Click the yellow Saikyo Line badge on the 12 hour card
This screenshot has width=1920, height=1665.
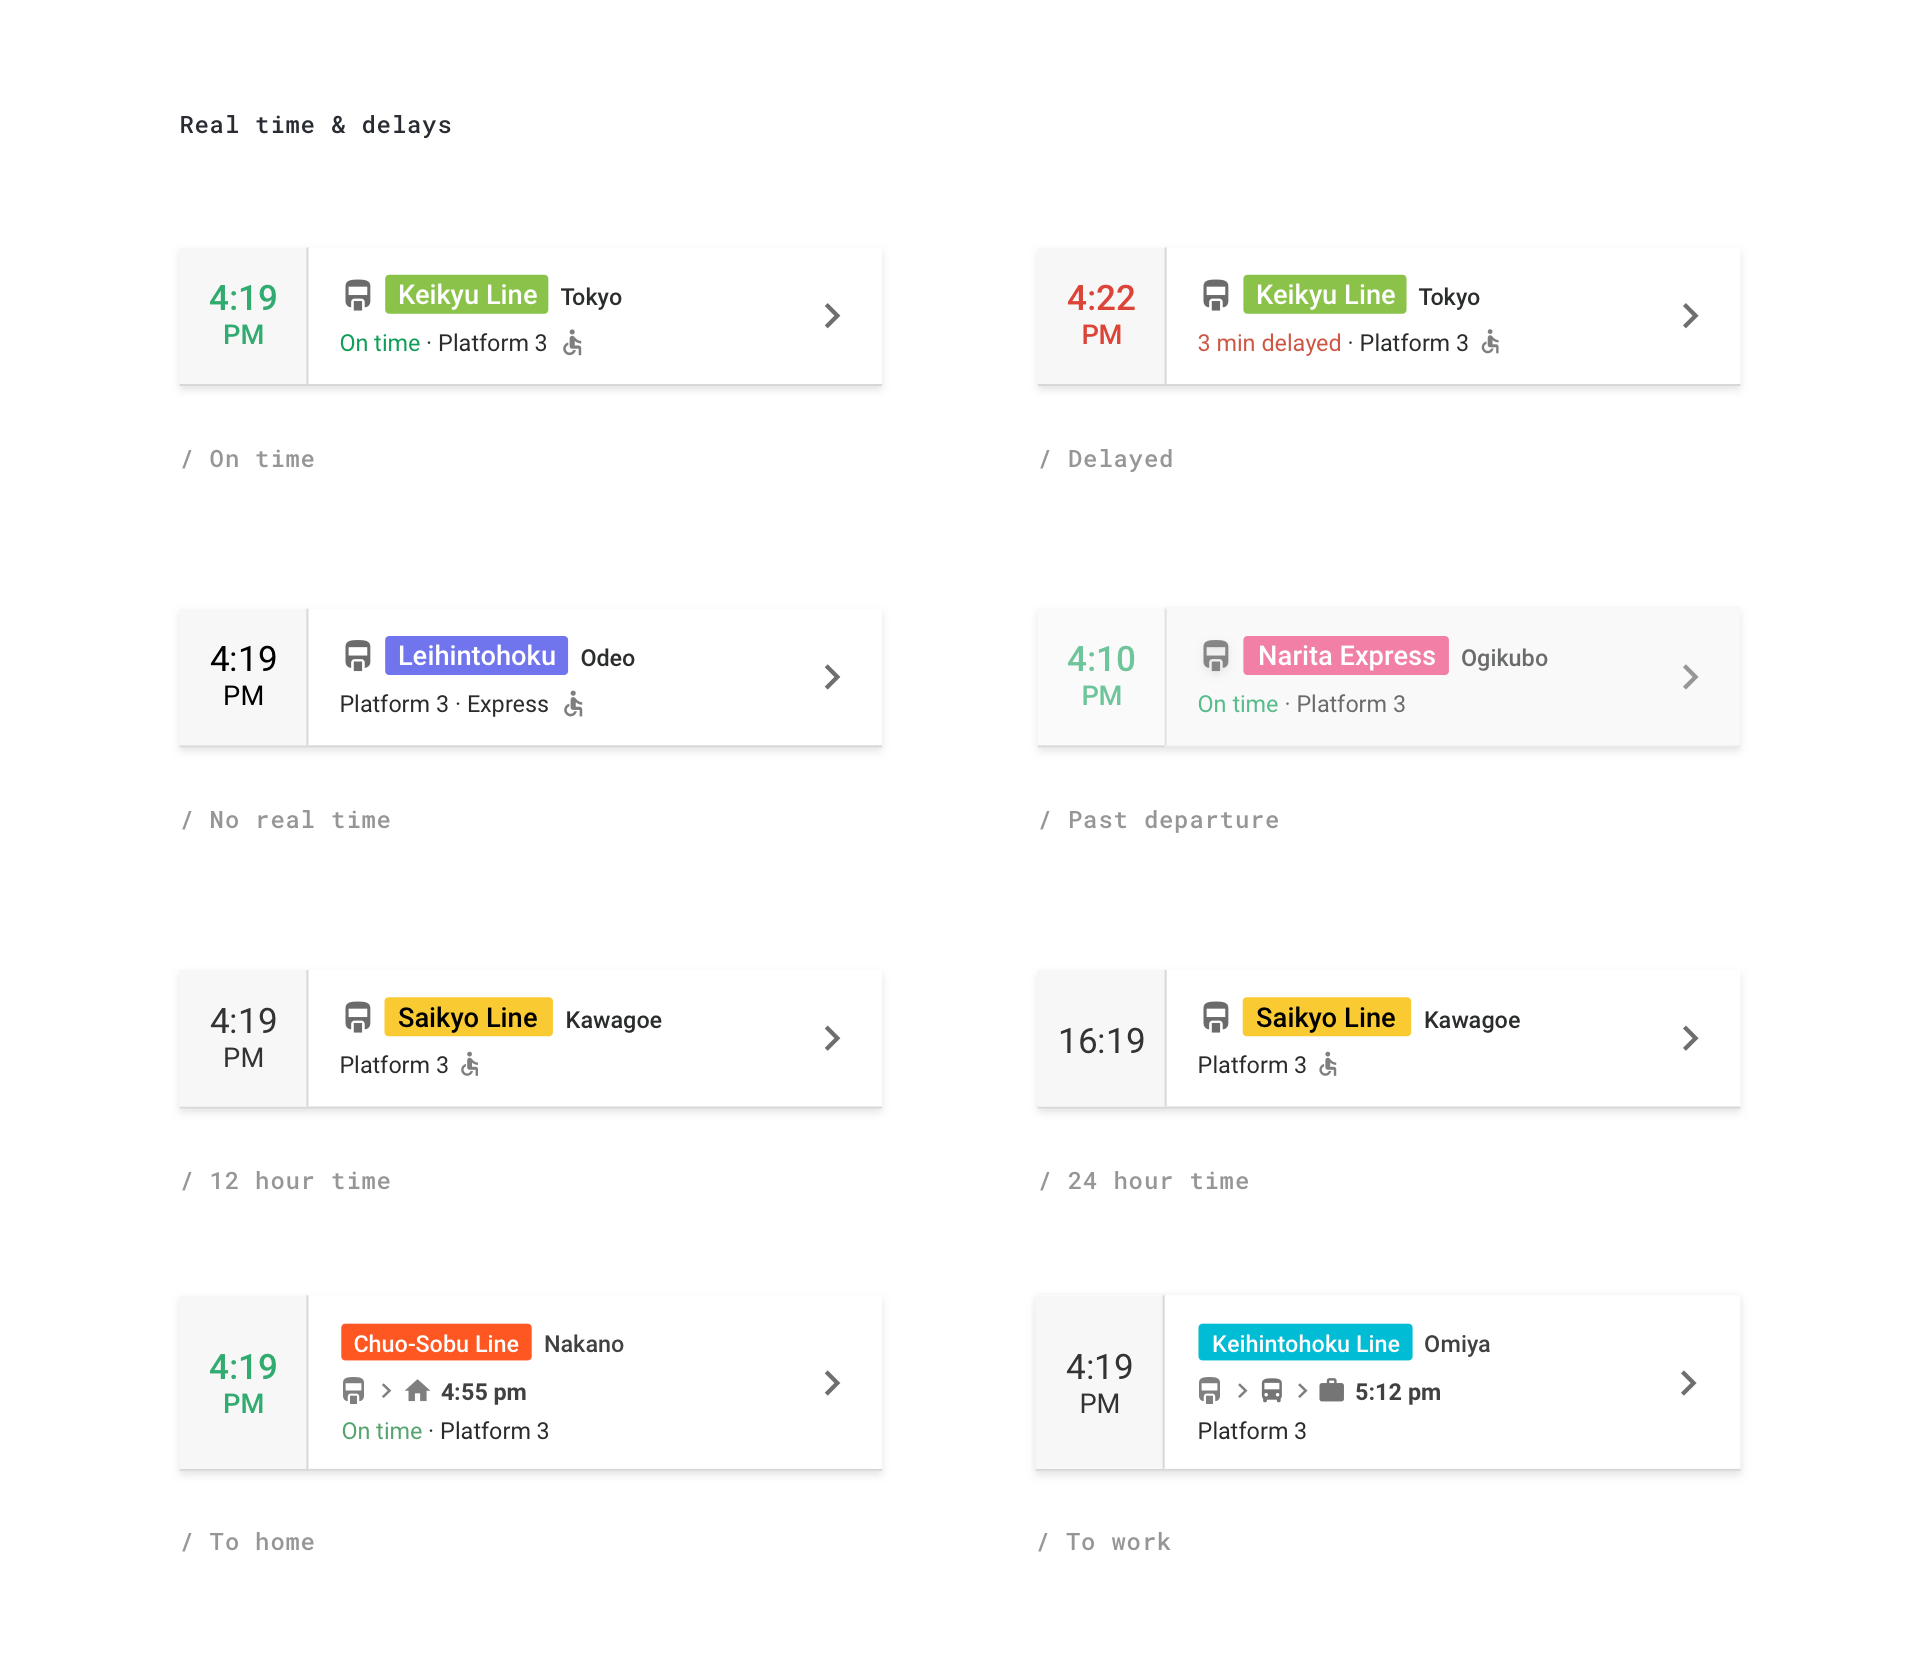click(x=468, y=1018)
